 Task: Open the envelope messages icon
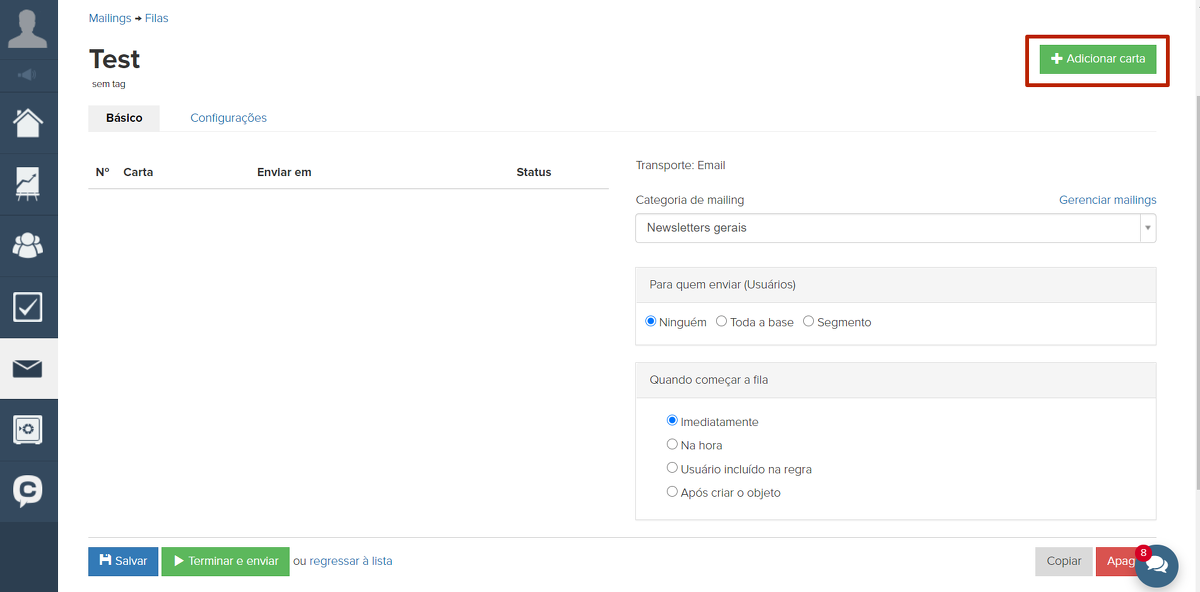coord(28,369)
